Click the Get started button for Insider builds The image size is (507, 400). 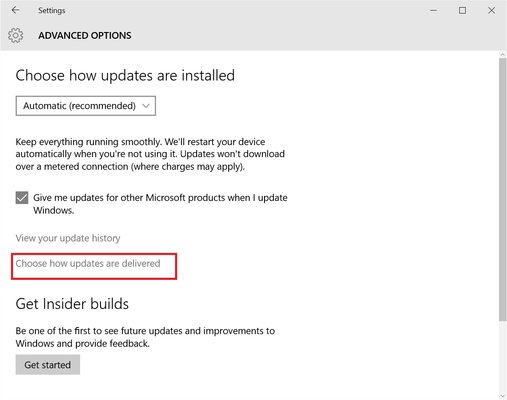coord(48,365)
